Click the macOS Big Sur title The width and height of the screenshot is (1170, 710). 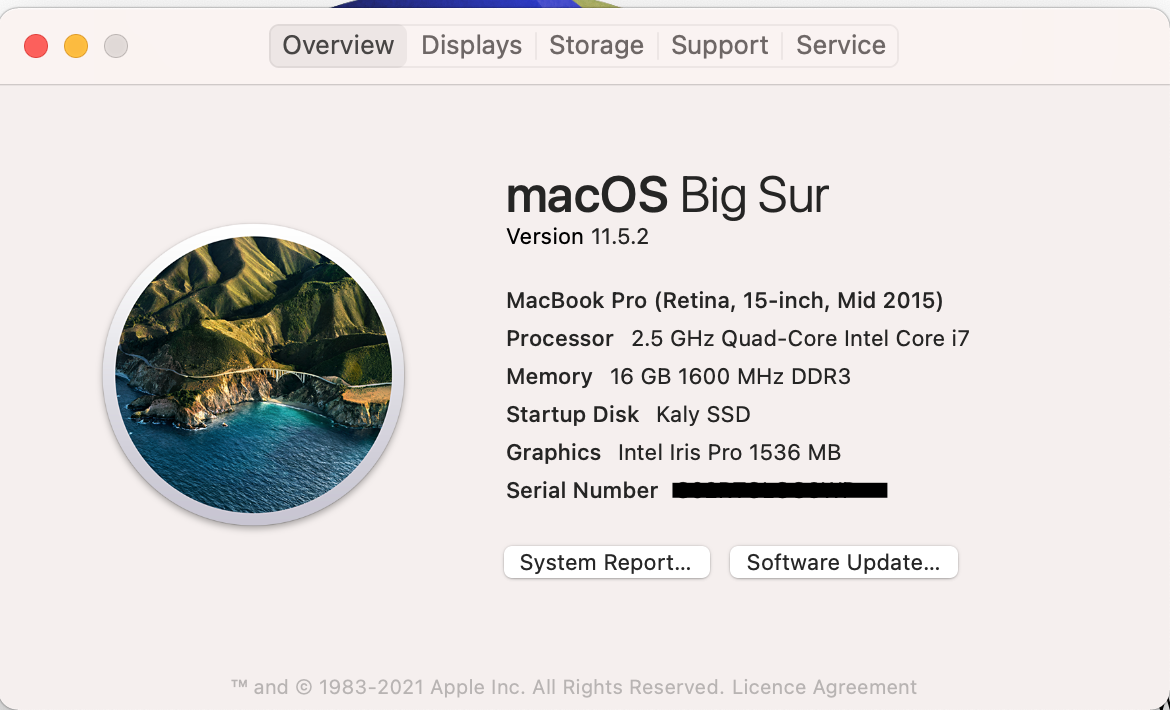click(x=667, y=196)
